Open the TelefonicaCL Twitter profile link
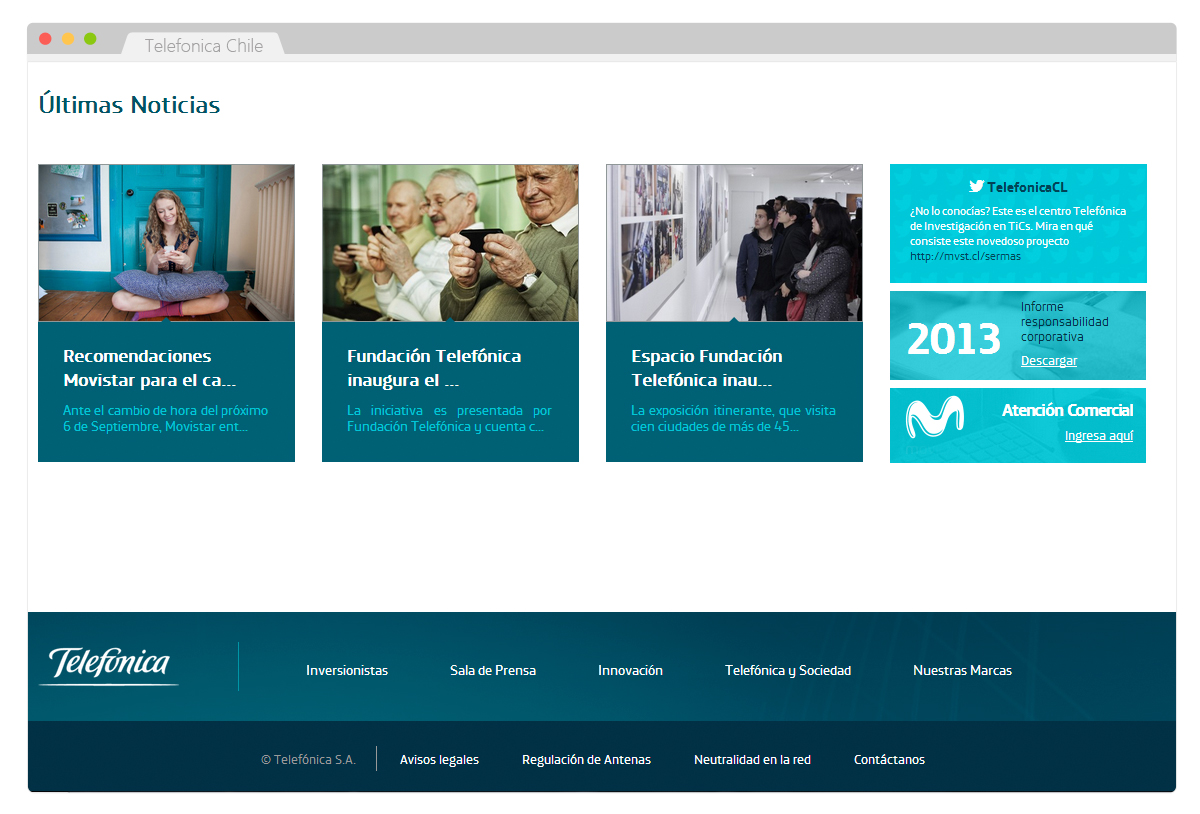 pos(1027,187)
